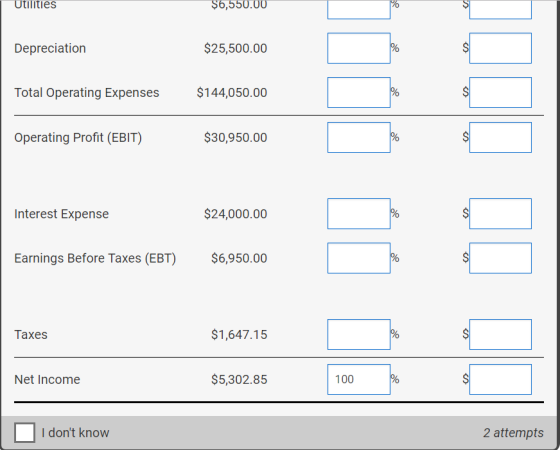Click the "Interest Expense" label
This screenshot has width=560, height=450.
pyautogui.click(x=61, y=214)
